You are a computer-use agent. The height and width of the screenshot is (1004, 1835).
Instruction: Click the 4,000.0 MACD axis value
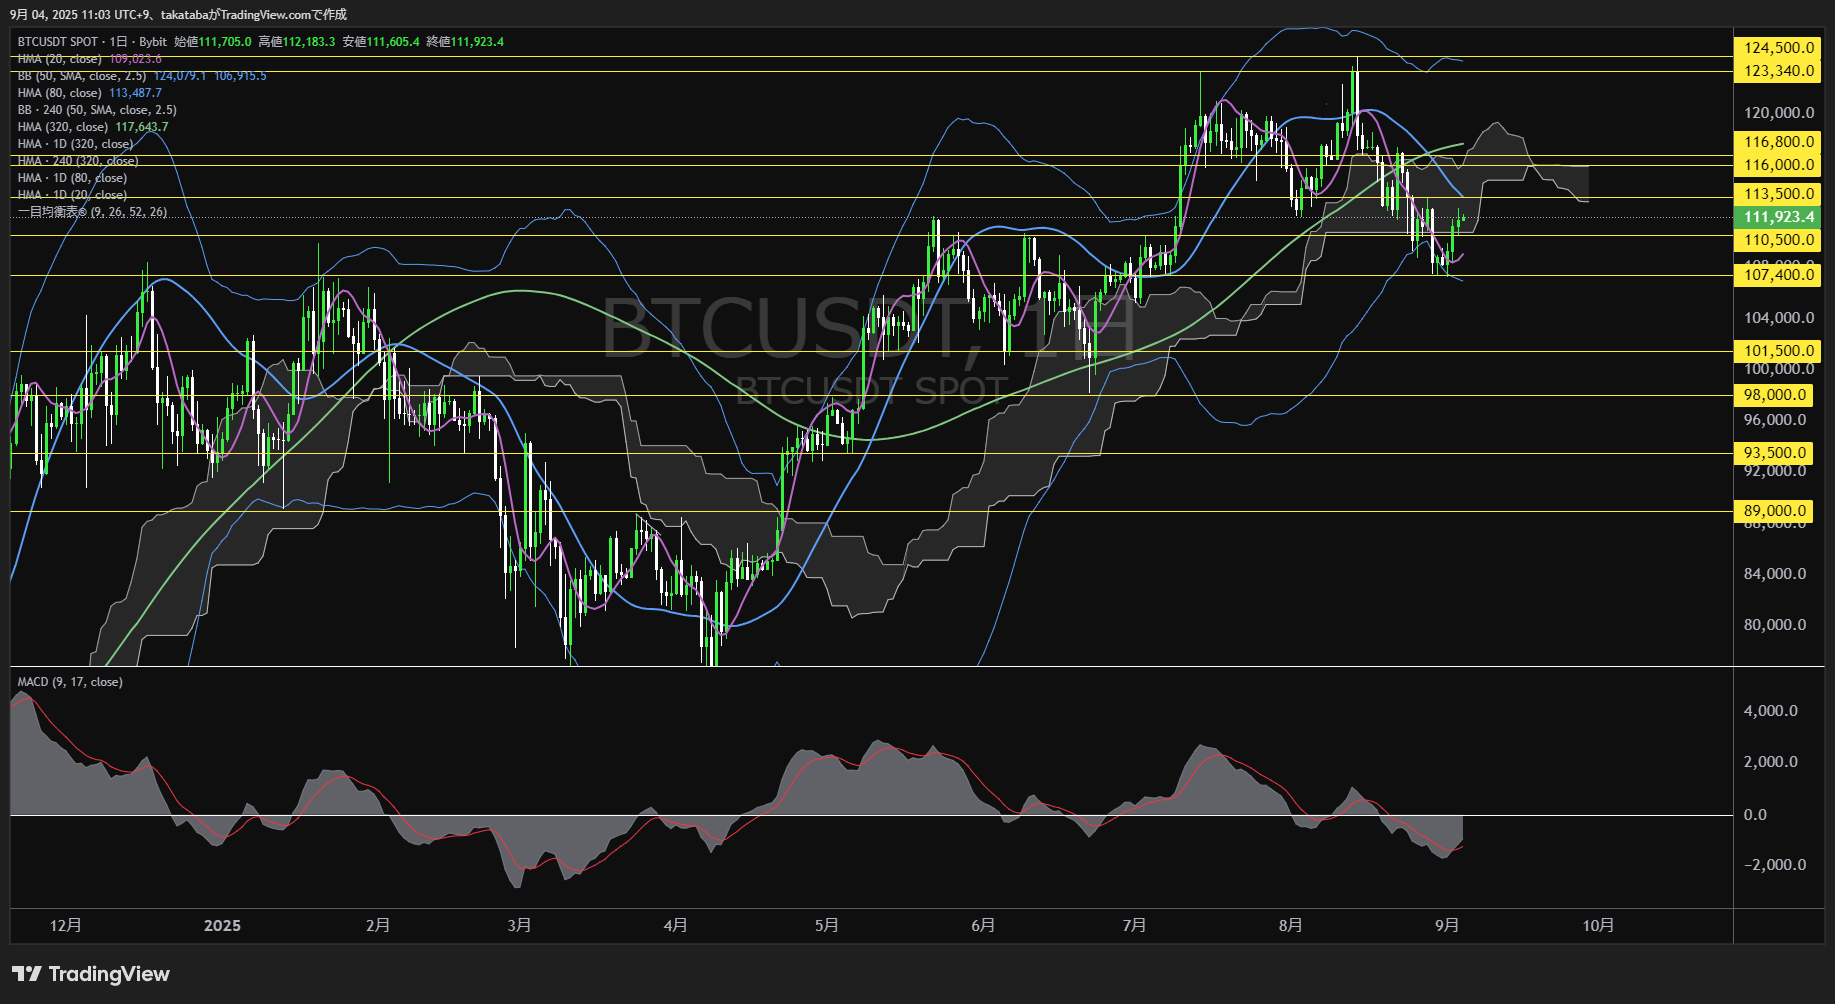coord(1771,711)
